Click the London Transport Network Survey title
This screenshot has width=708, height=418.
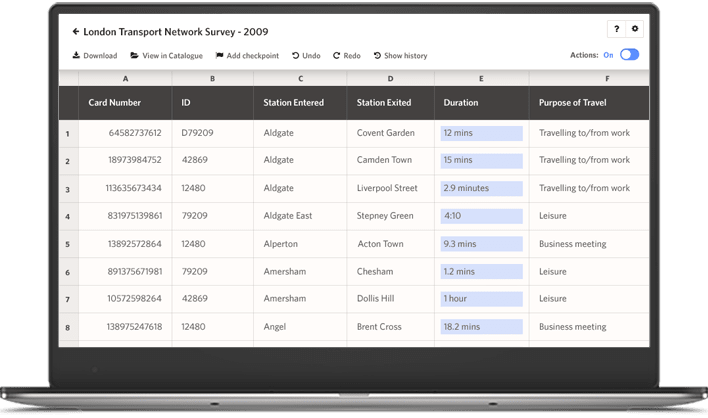click(x=176, y=32)
